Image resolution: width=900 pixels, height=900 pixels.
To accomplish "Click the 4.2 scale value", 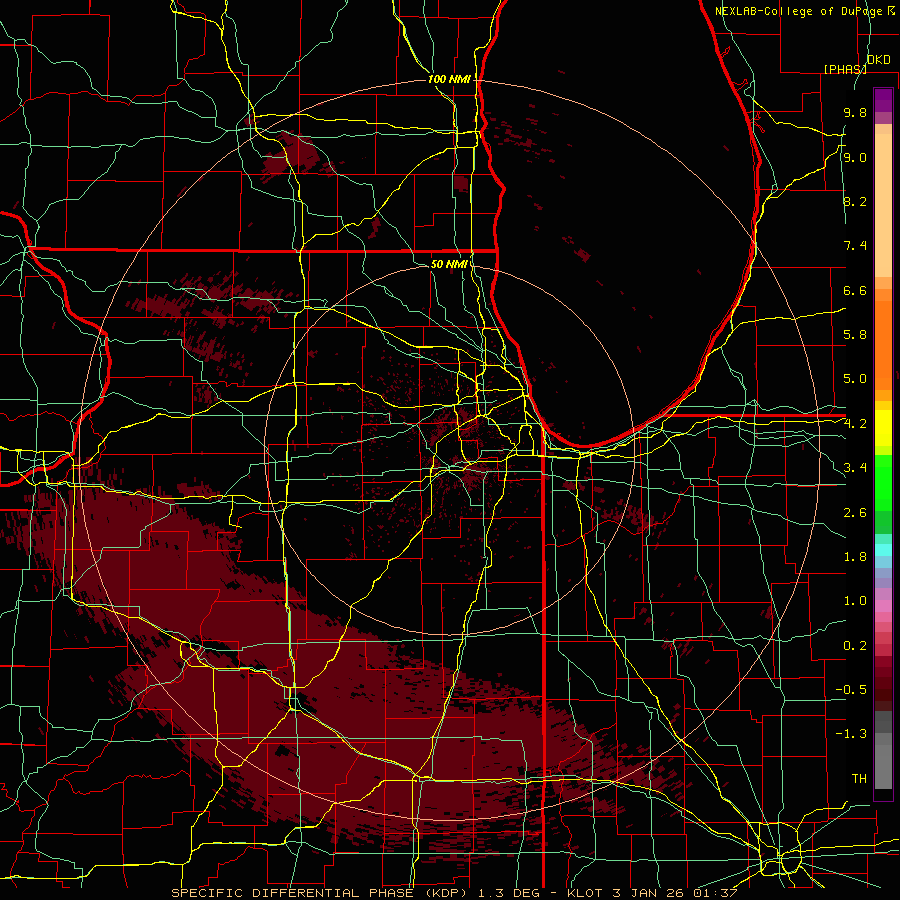I will pyautogui.click(x=855, y=424).
